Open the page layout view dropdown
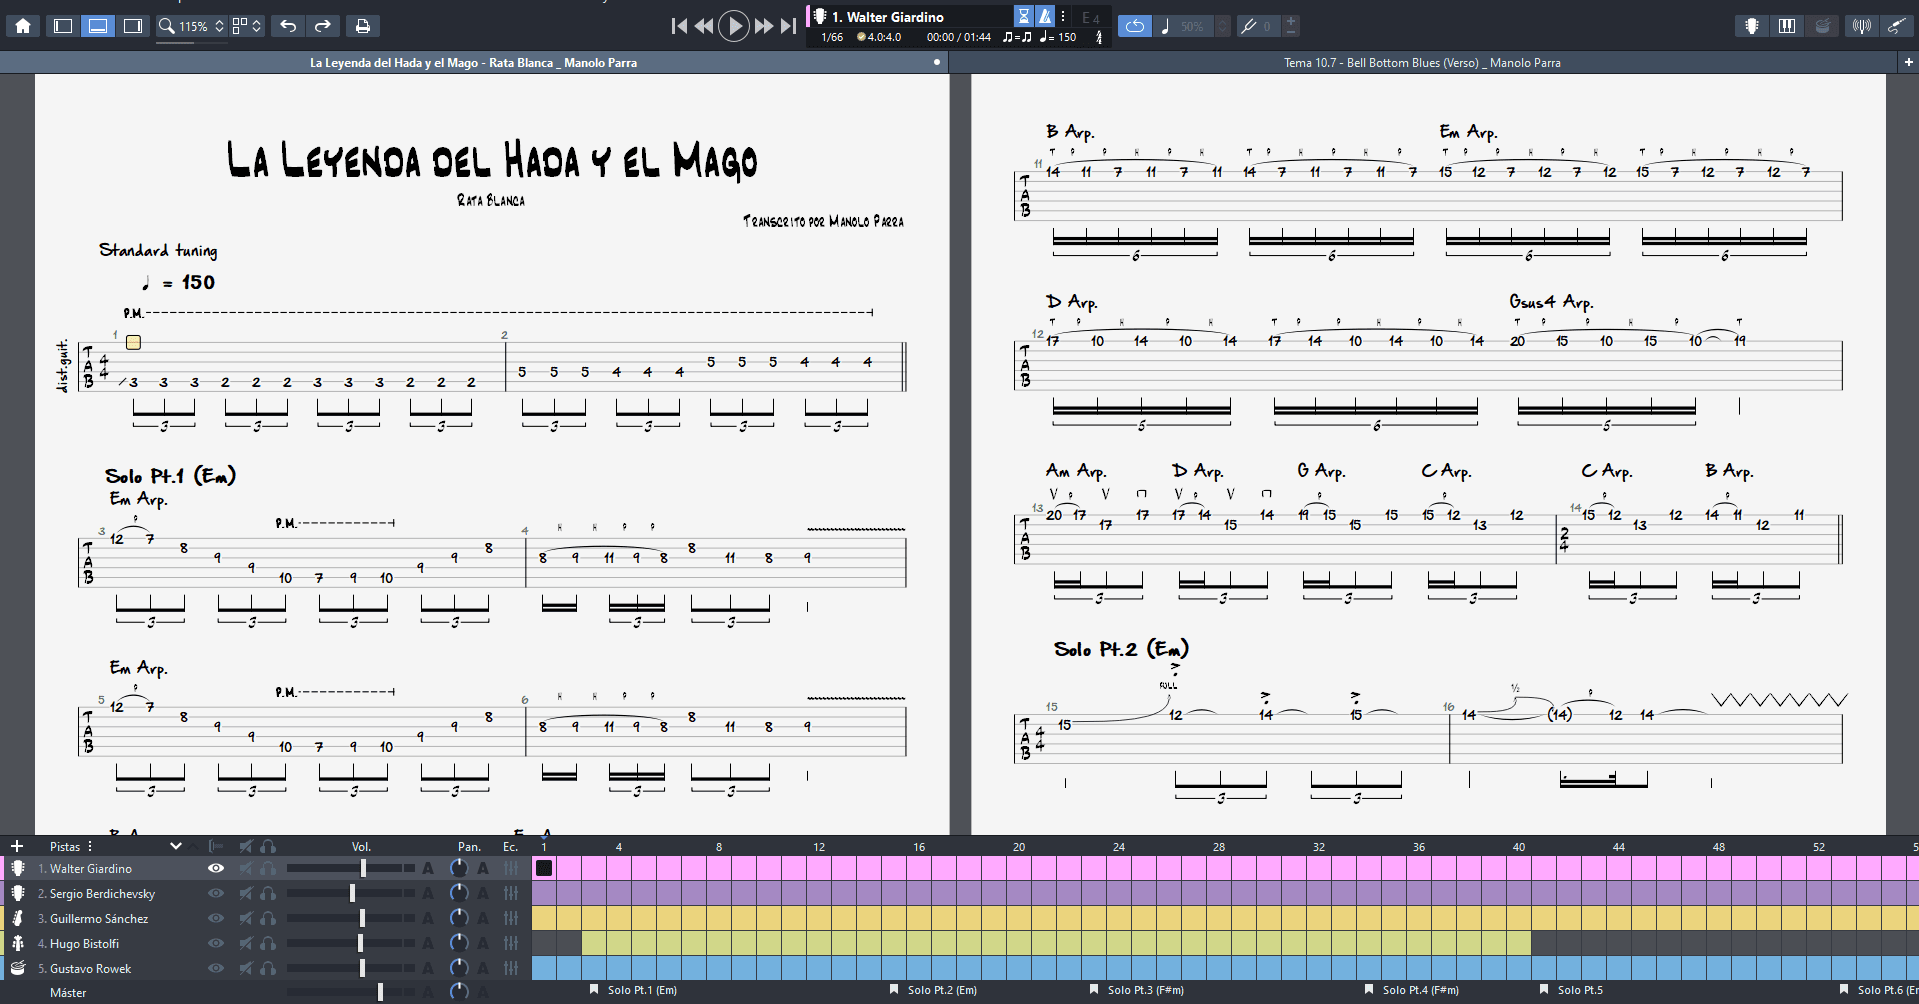The image size is (1919, 1004). (x=247, y=26)
